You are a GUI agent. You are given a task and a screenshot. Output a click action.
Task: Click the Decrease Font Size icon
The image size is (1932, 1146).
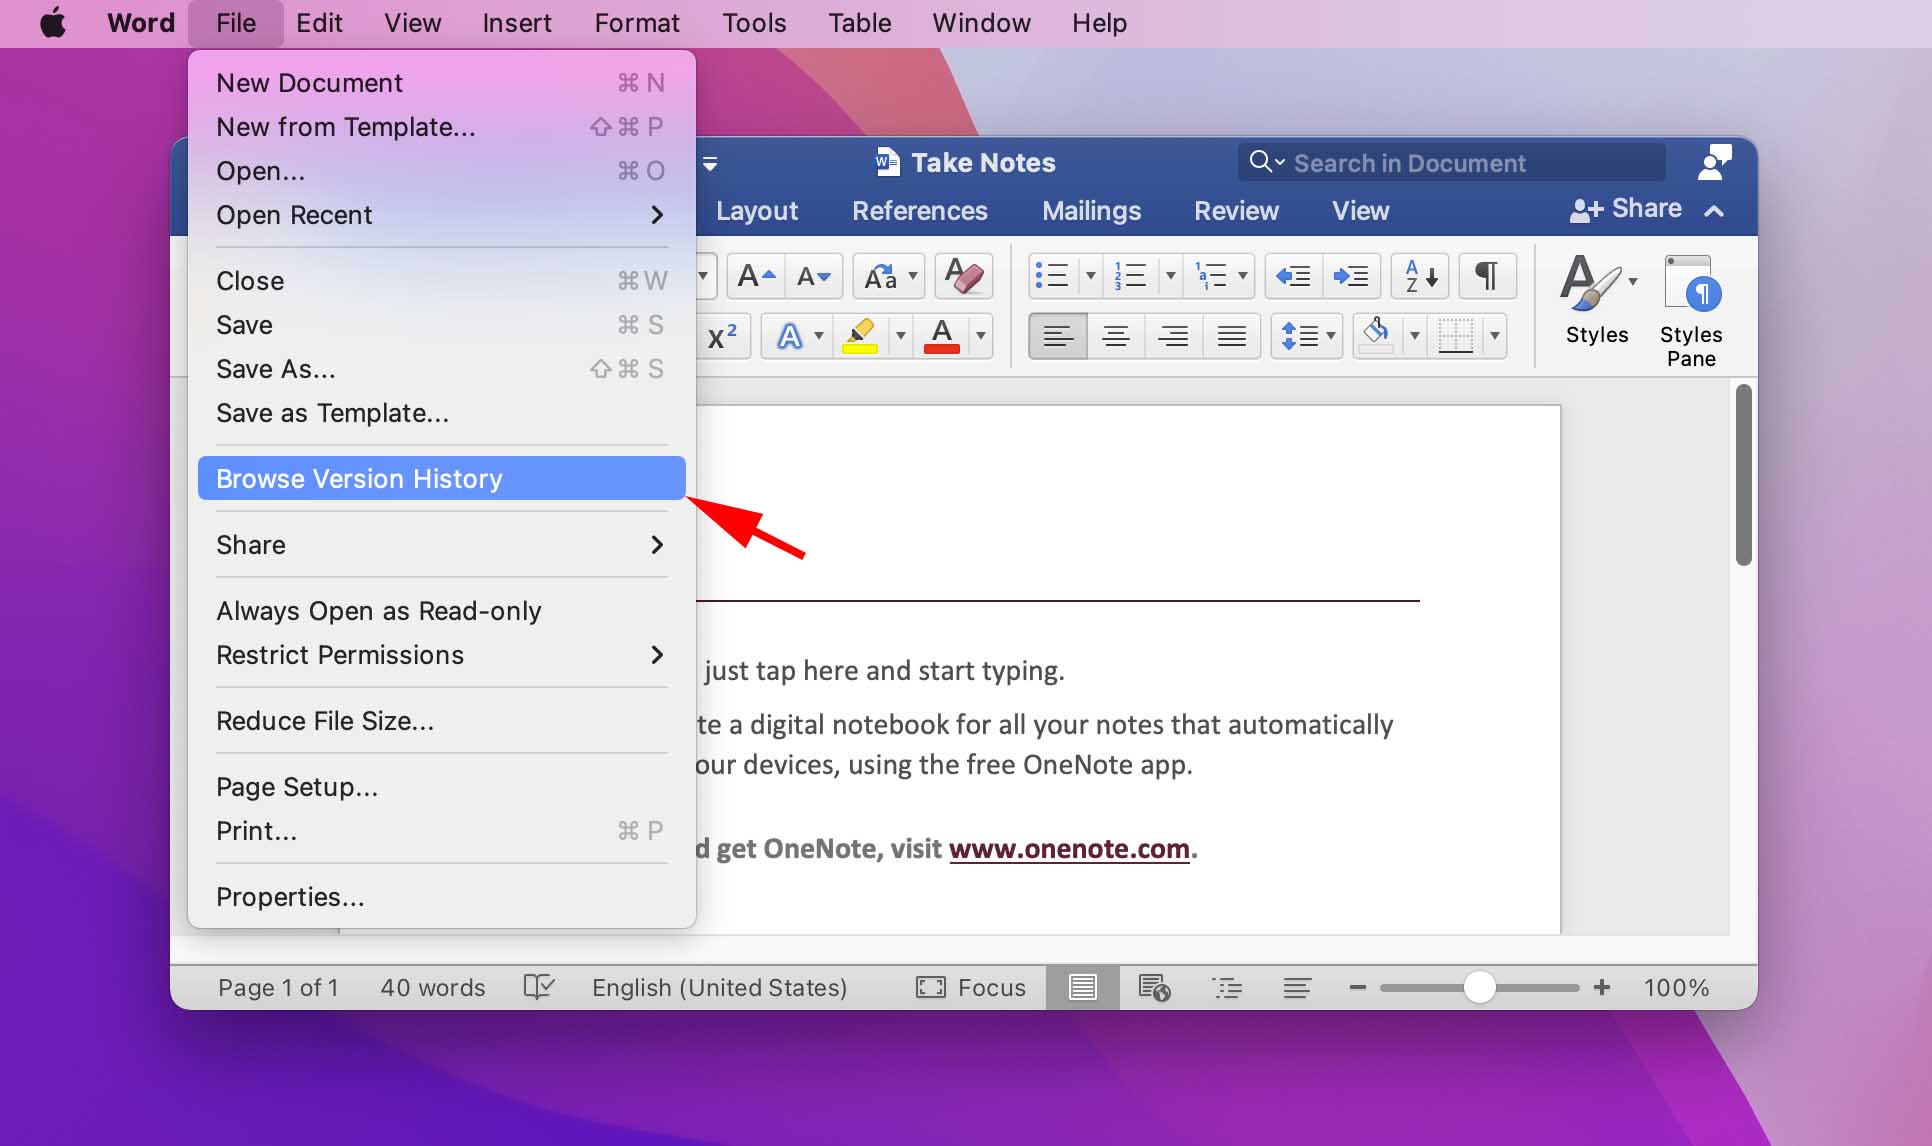click(815, 277)
